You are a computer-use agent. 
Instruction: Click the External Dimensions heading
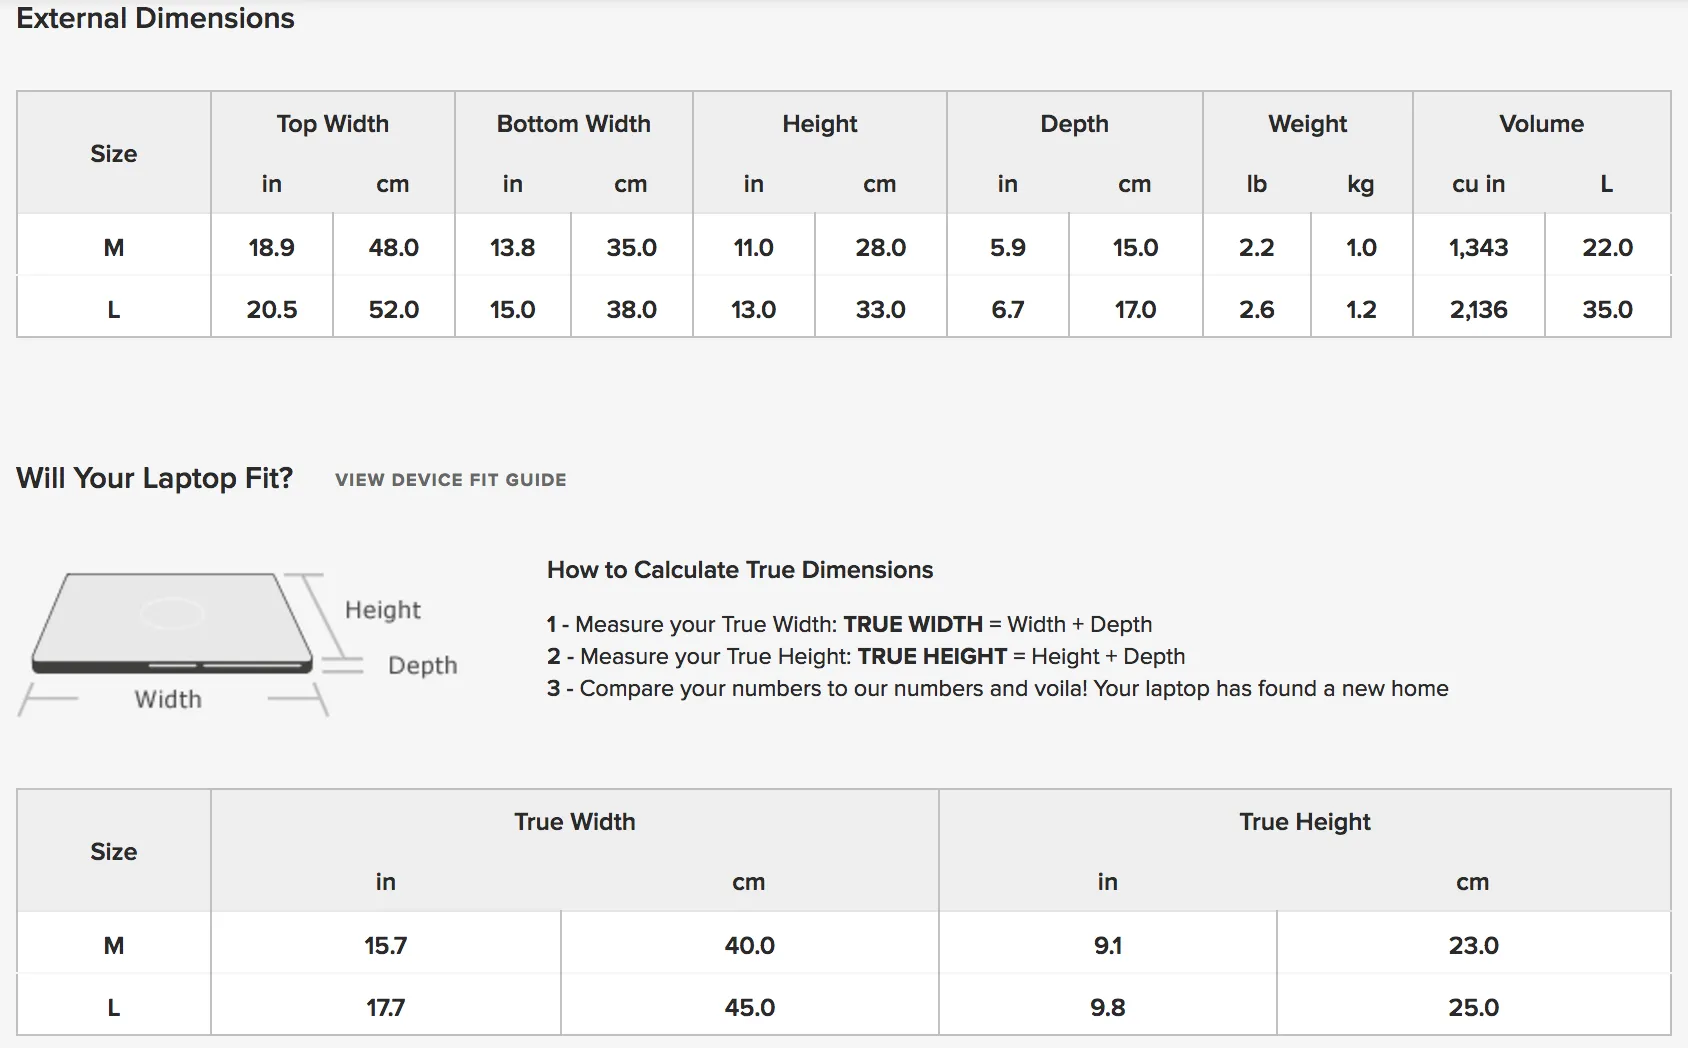point(155,18)
